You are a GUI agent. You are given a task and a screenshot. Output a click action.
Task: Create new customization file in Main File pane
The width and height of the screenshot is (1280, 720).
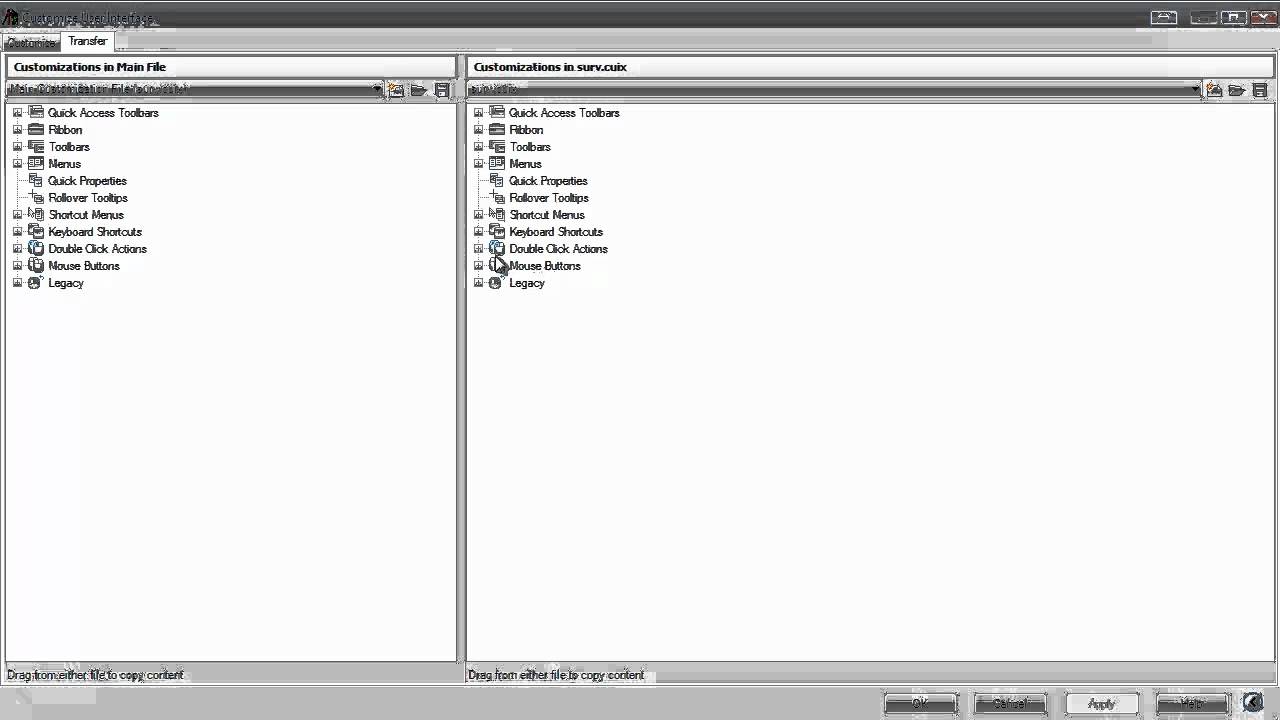[x=396, y=90]
